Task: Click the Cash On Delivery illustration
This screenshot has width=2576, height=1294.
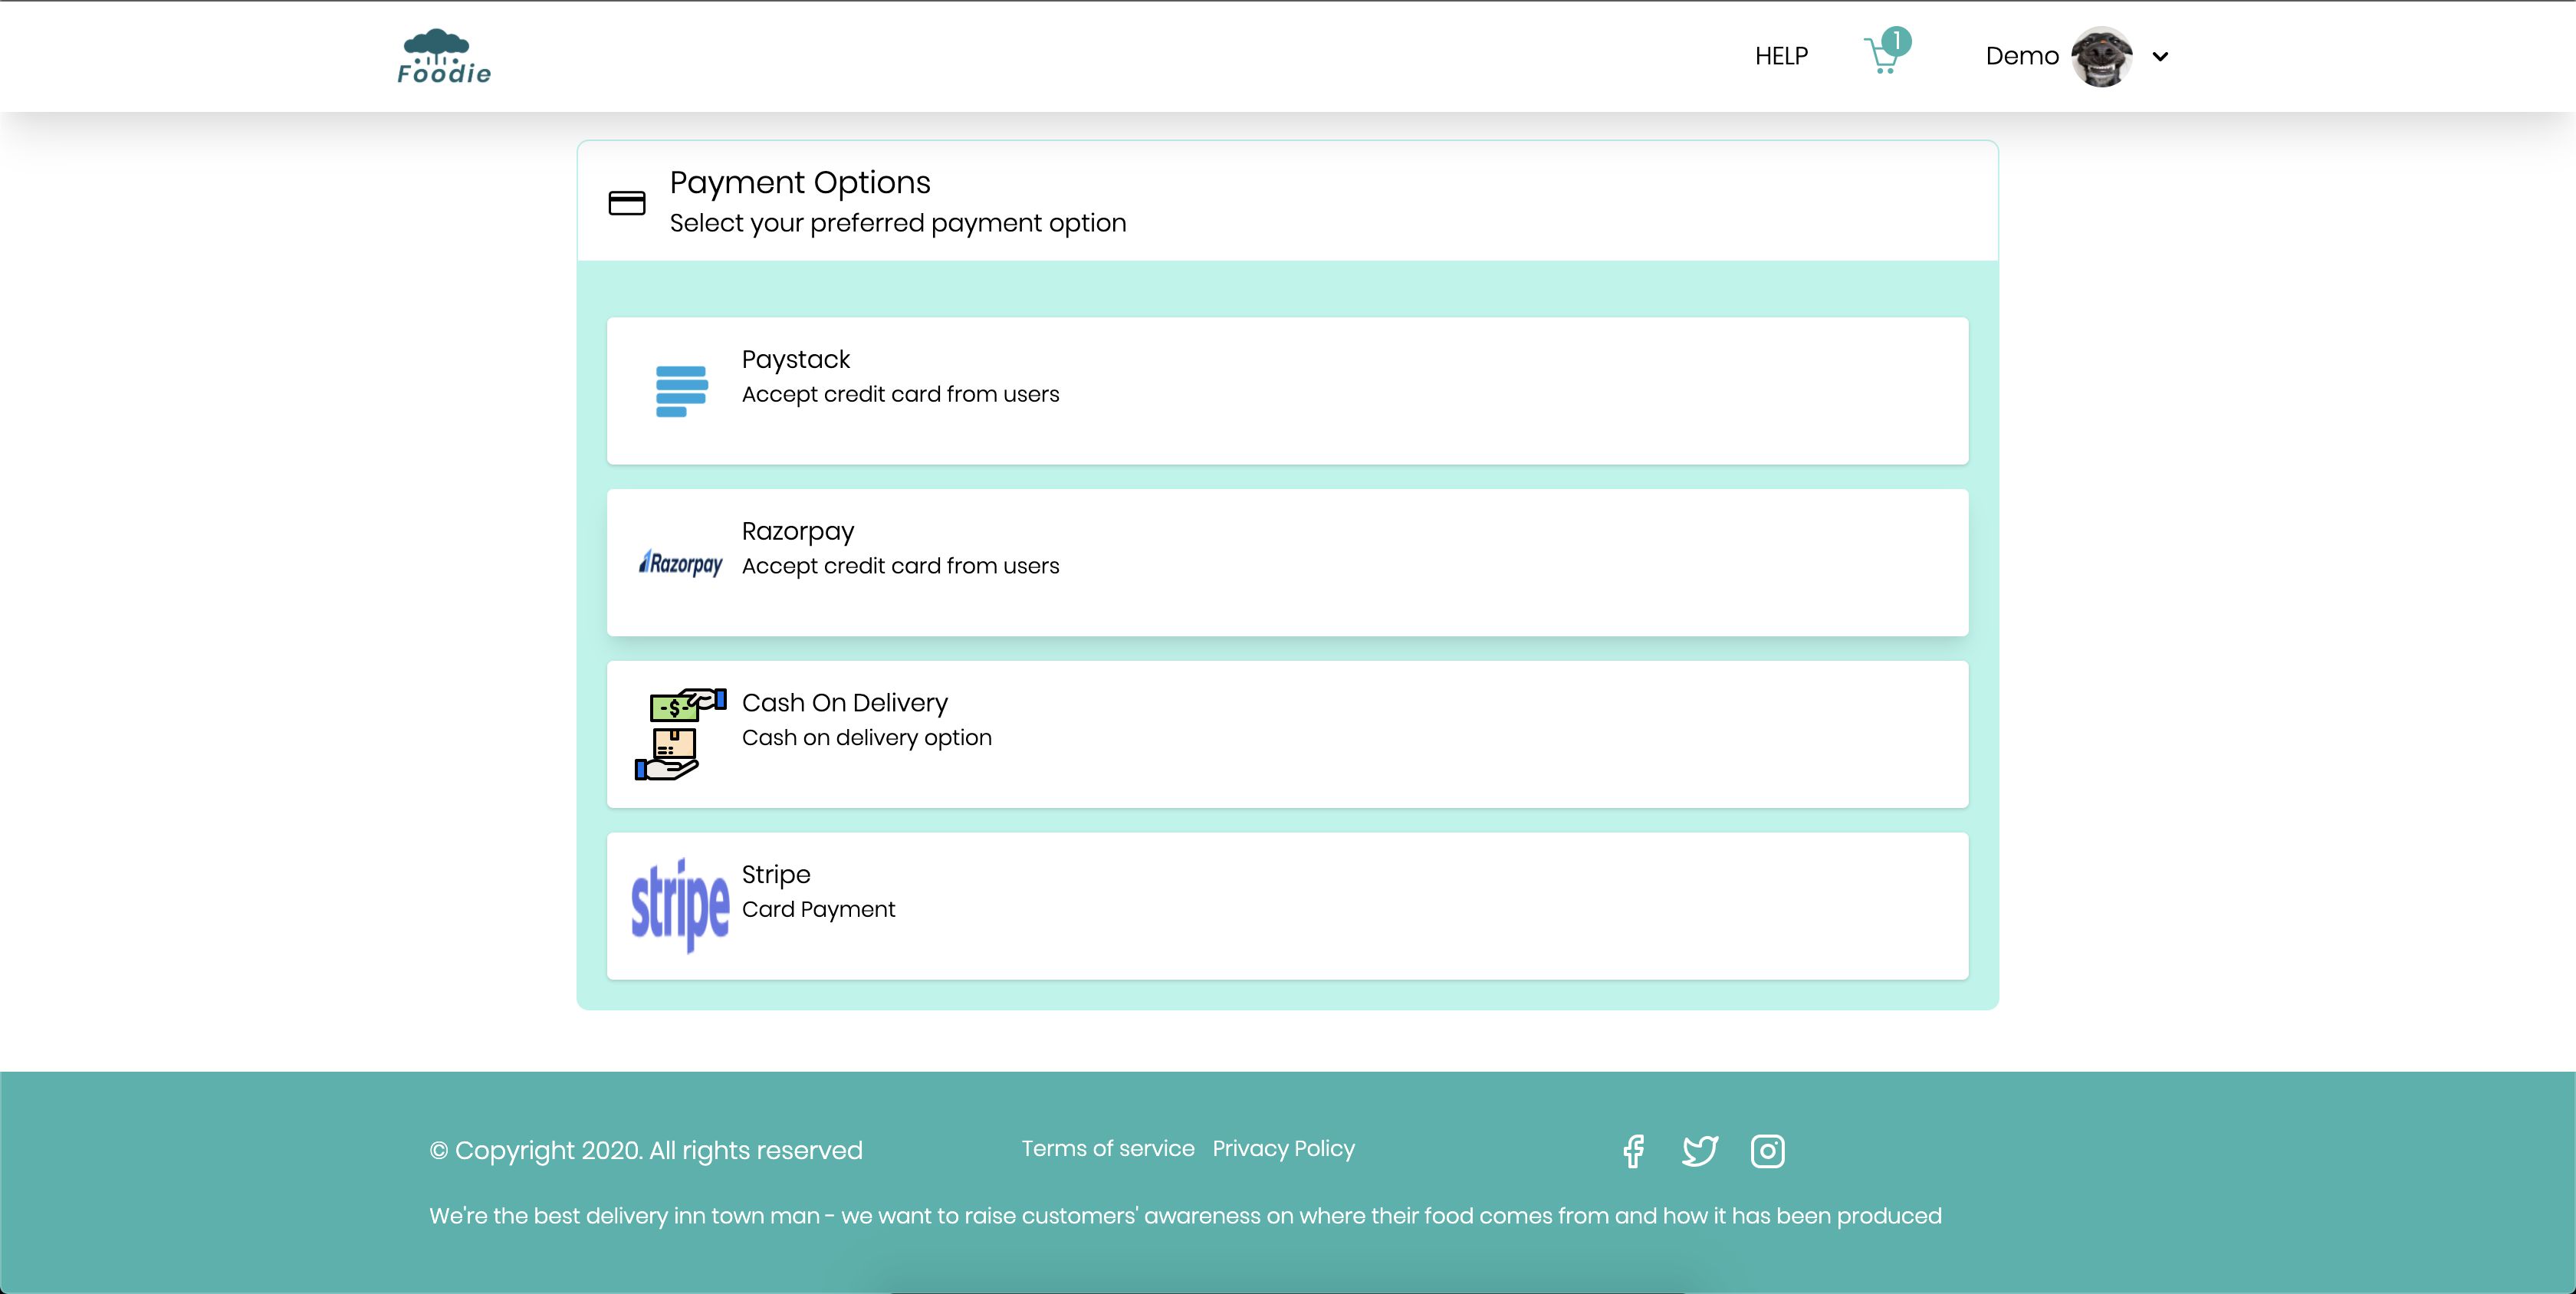Action: (680, 734)
